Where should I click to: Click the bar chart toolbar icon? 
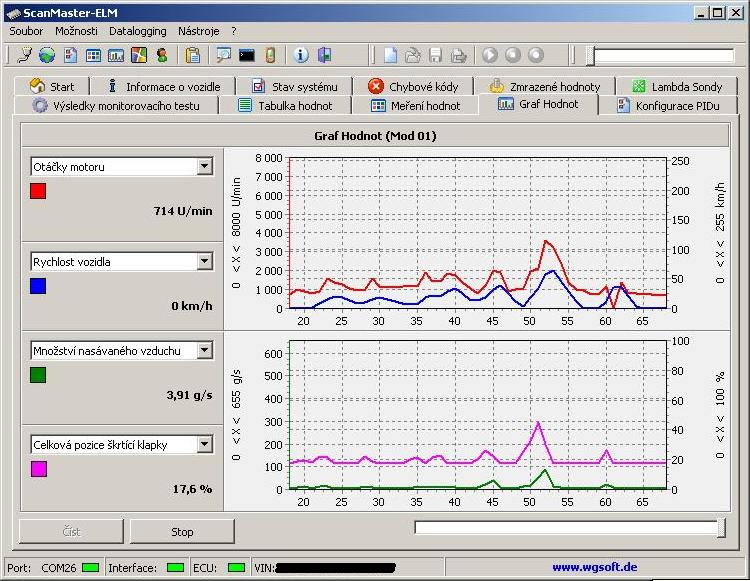(116, 55)
